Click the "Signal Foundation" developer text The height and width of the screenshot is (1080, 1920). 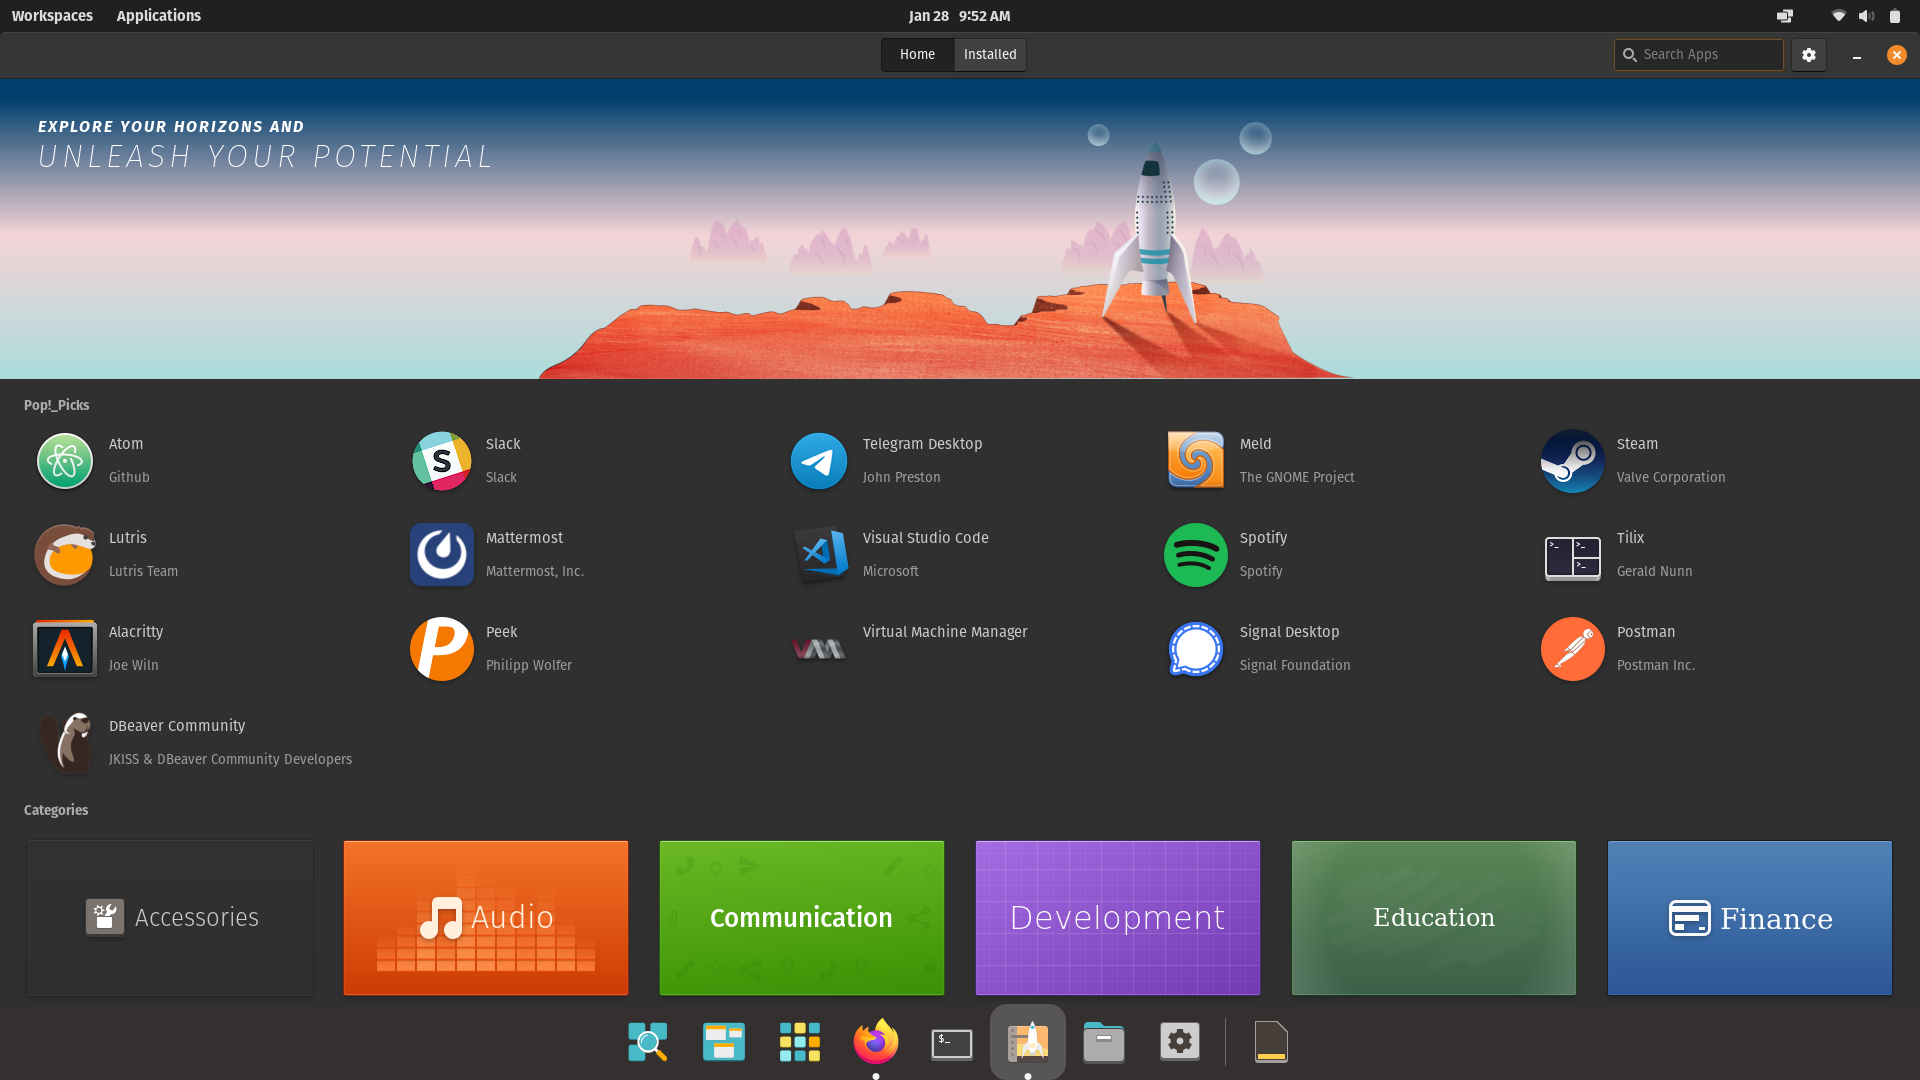(1295, 666)
